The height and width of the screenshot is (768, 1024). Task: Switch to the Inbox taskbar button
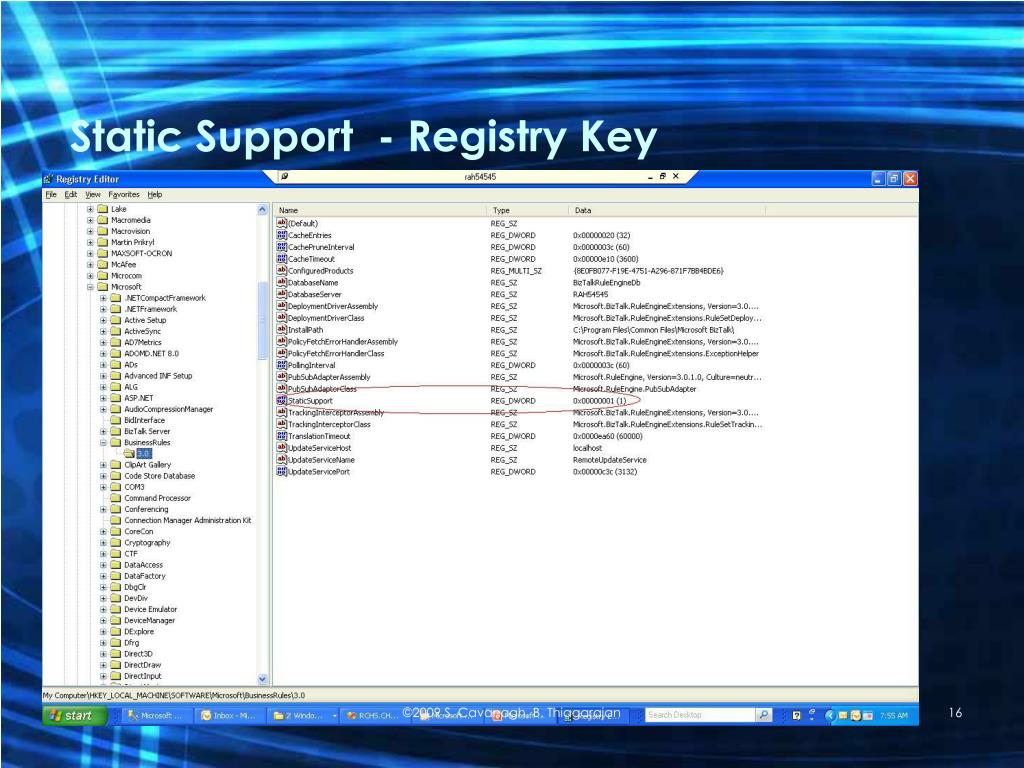click(232, 715)
